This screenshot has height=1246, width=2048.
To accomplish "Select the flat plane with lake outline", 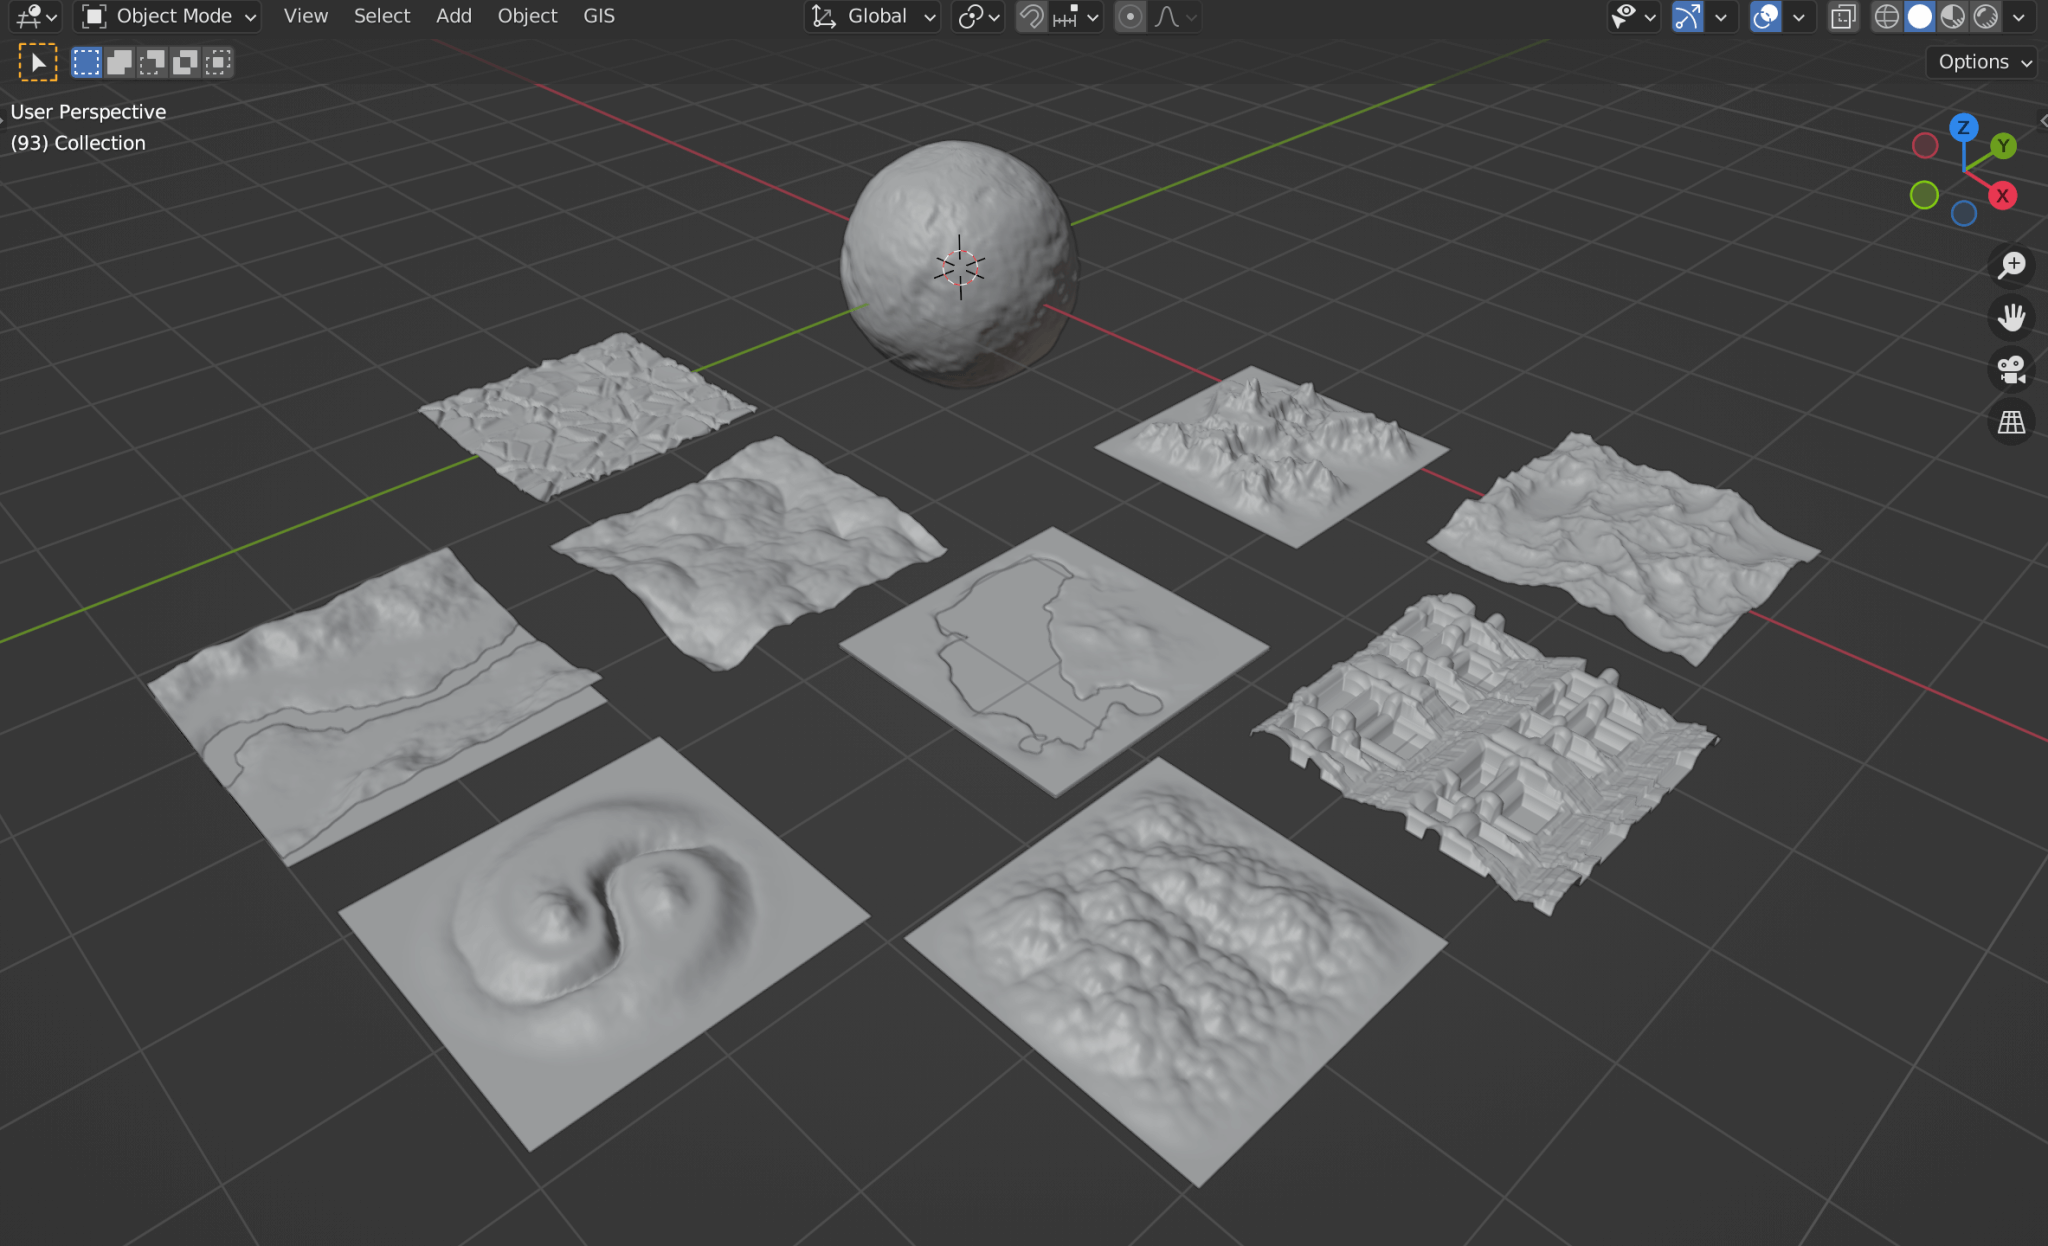I will (x=1055, y=660).
